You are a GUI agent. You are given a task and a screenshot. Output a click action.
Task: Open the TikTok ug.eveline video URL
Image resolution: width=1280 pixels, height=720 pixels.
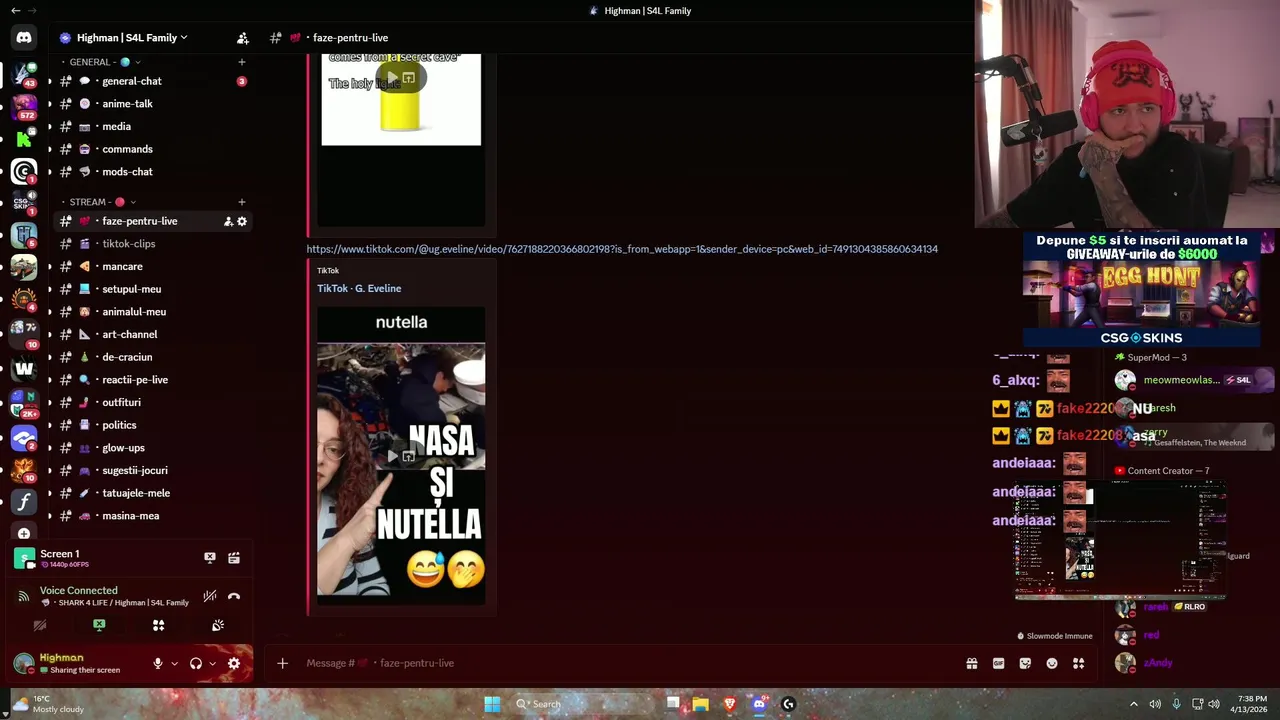coord(622,249)
